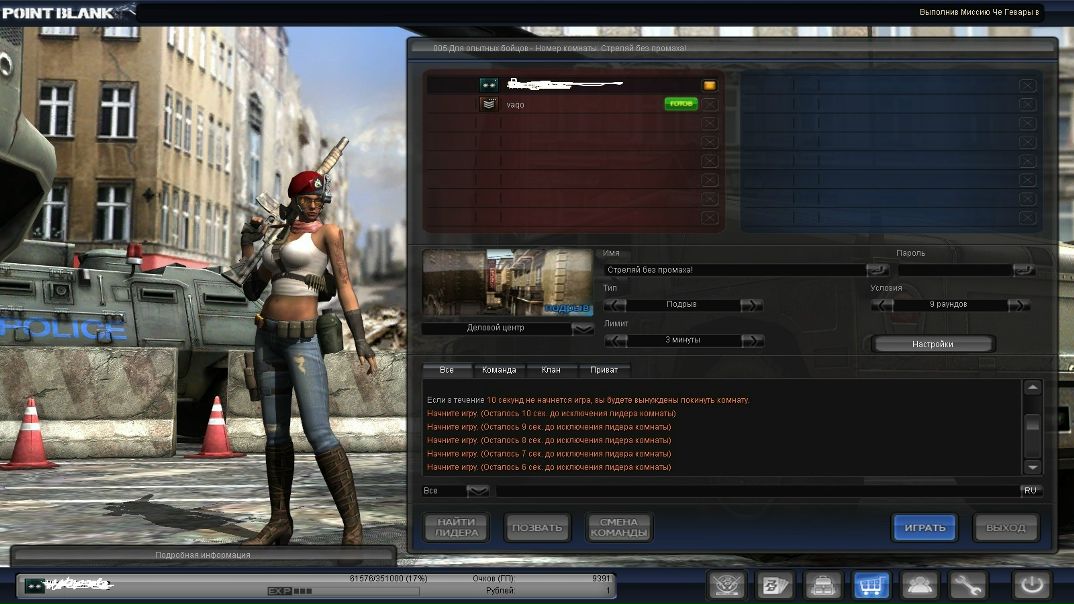Switch to the Клан chat tab
Screen dimensions: 1074x604
[551, 370]
